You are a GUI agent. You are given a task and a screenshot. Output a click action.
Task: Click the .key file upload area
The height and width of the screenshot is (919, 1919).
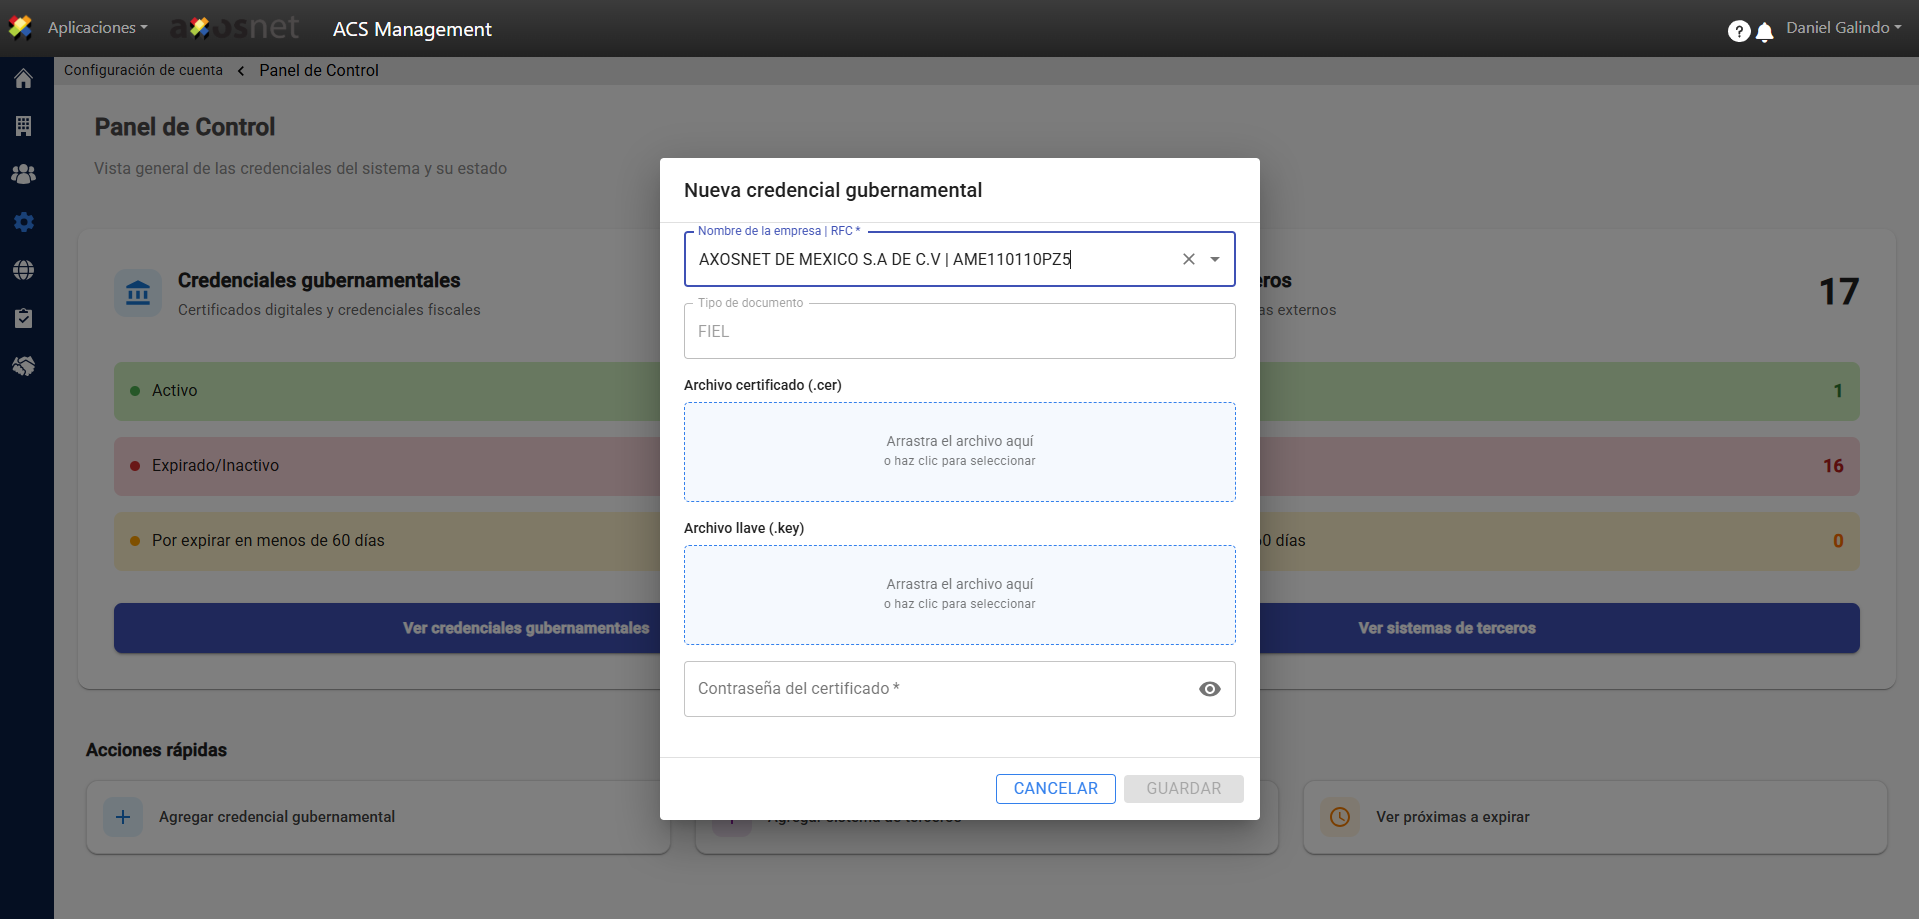click(959, 595)
